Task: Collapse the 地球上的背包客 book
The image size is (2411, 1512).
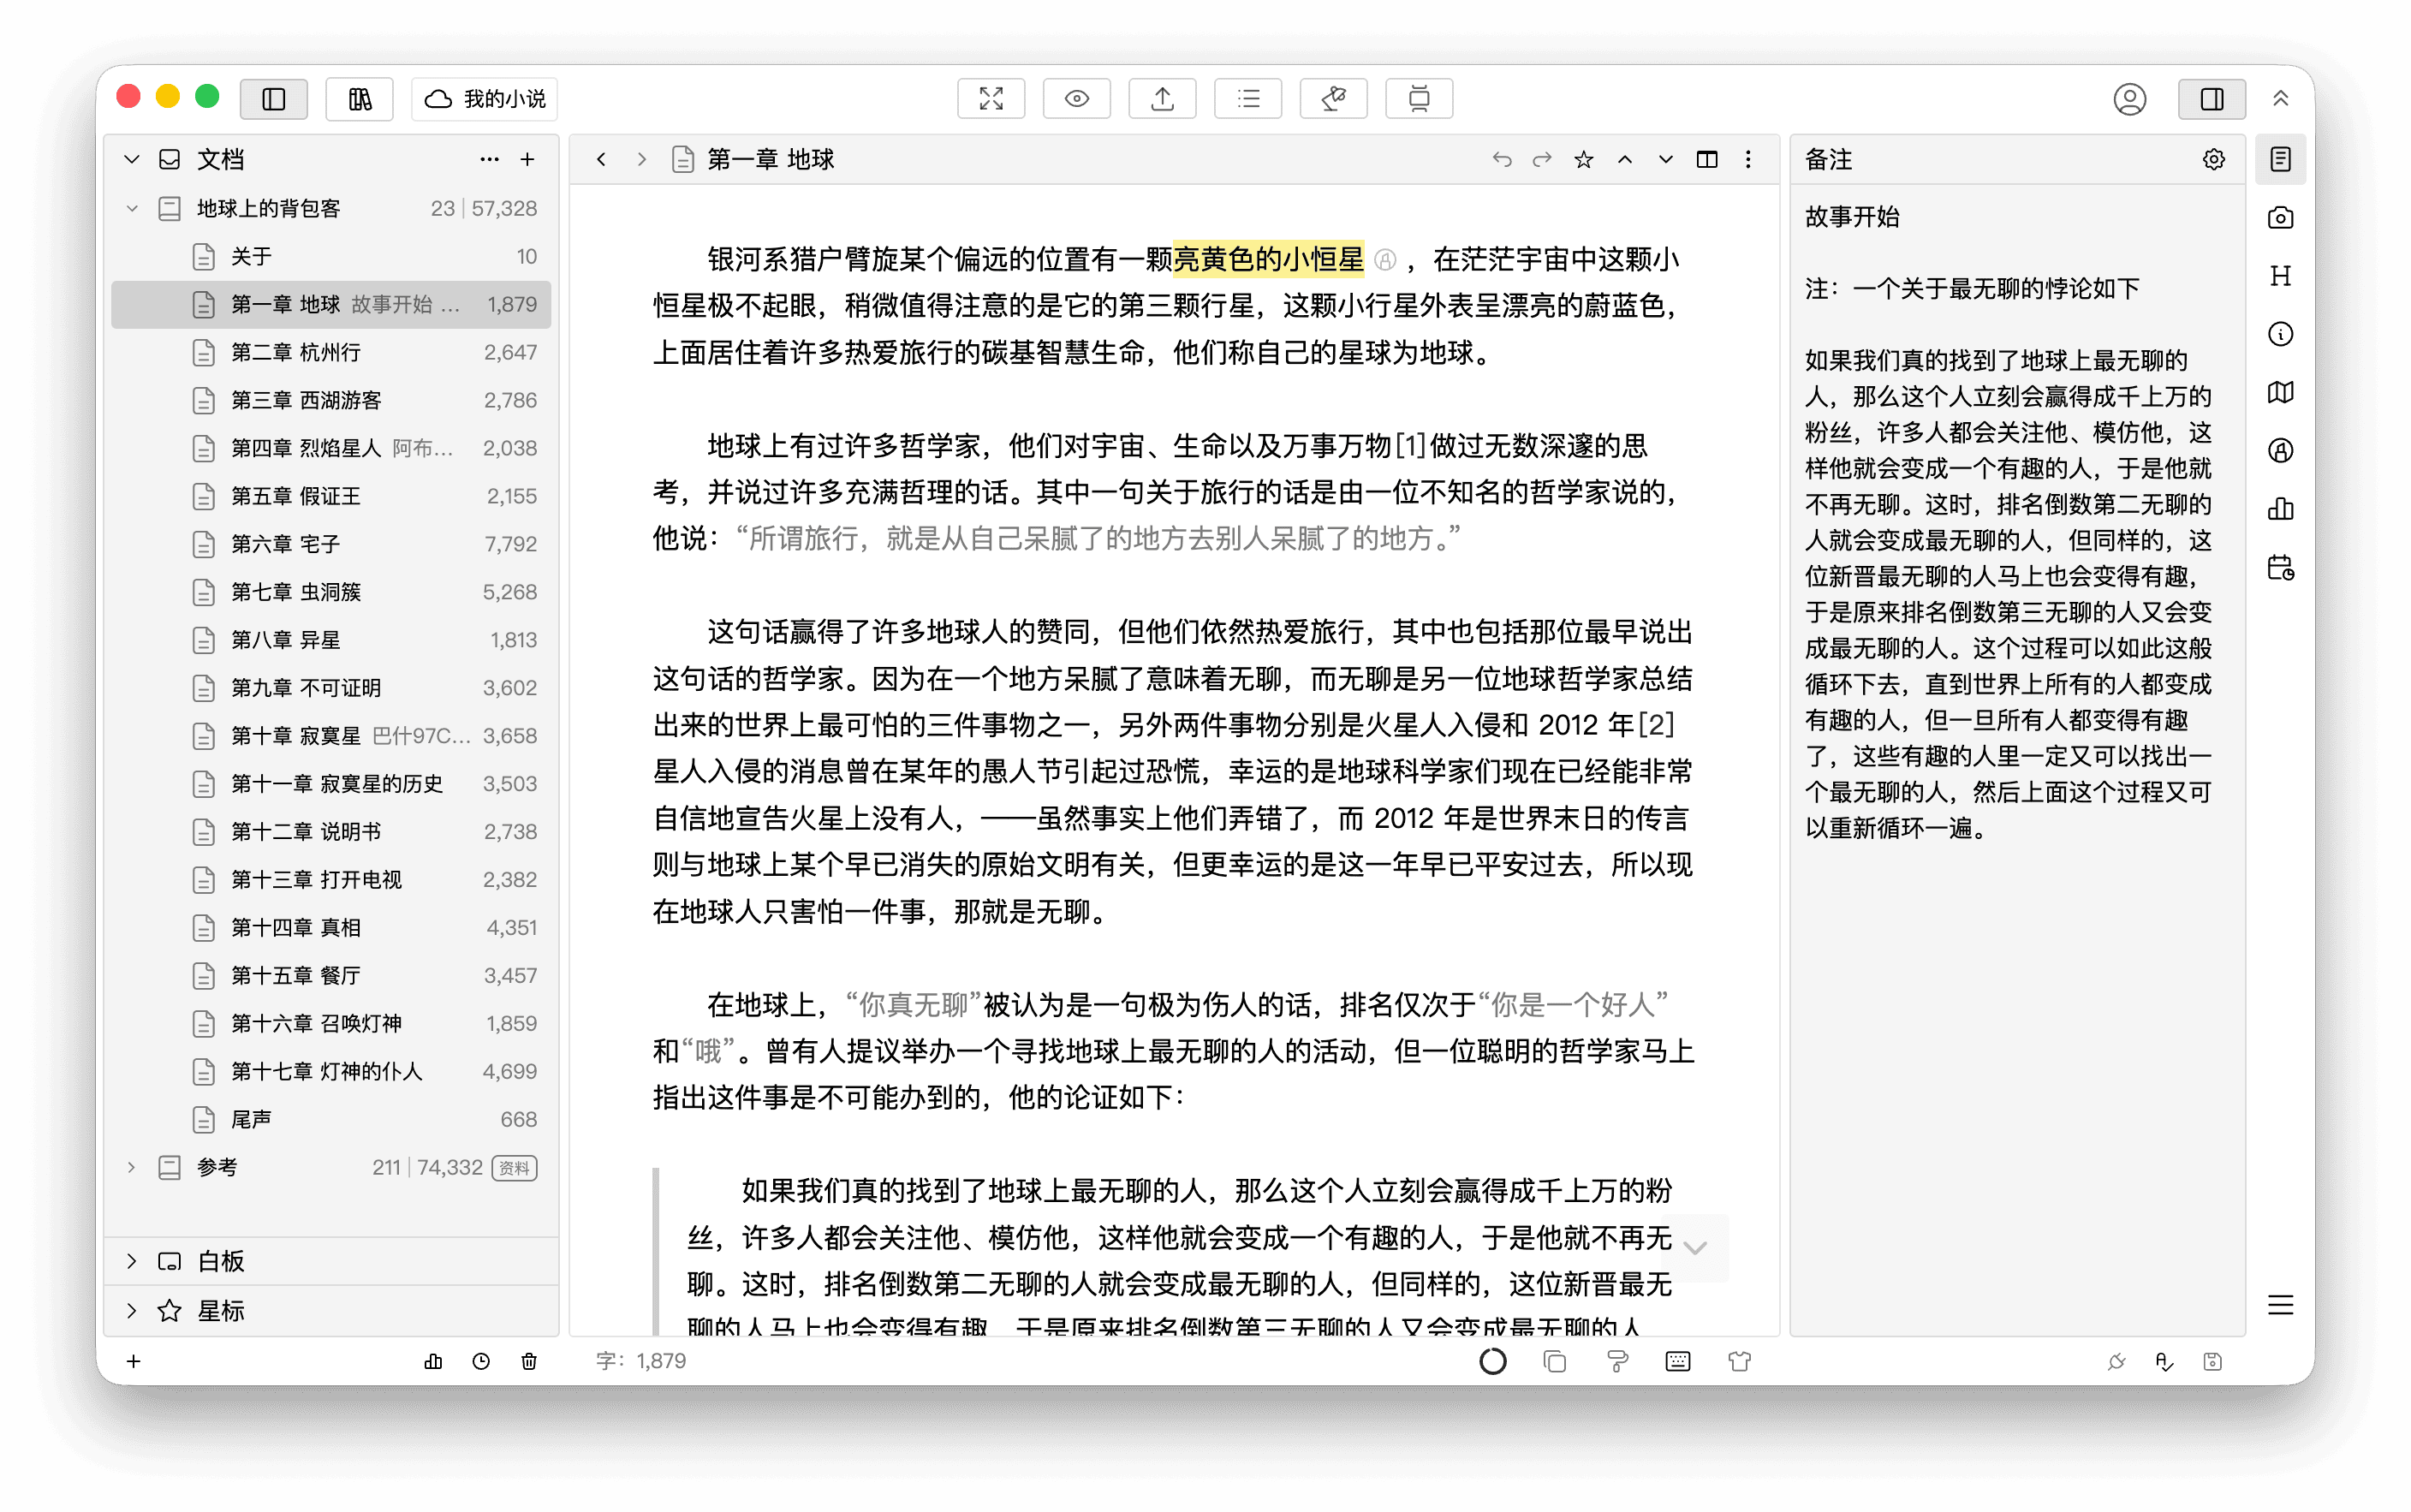Action: (x=132, y=208)
